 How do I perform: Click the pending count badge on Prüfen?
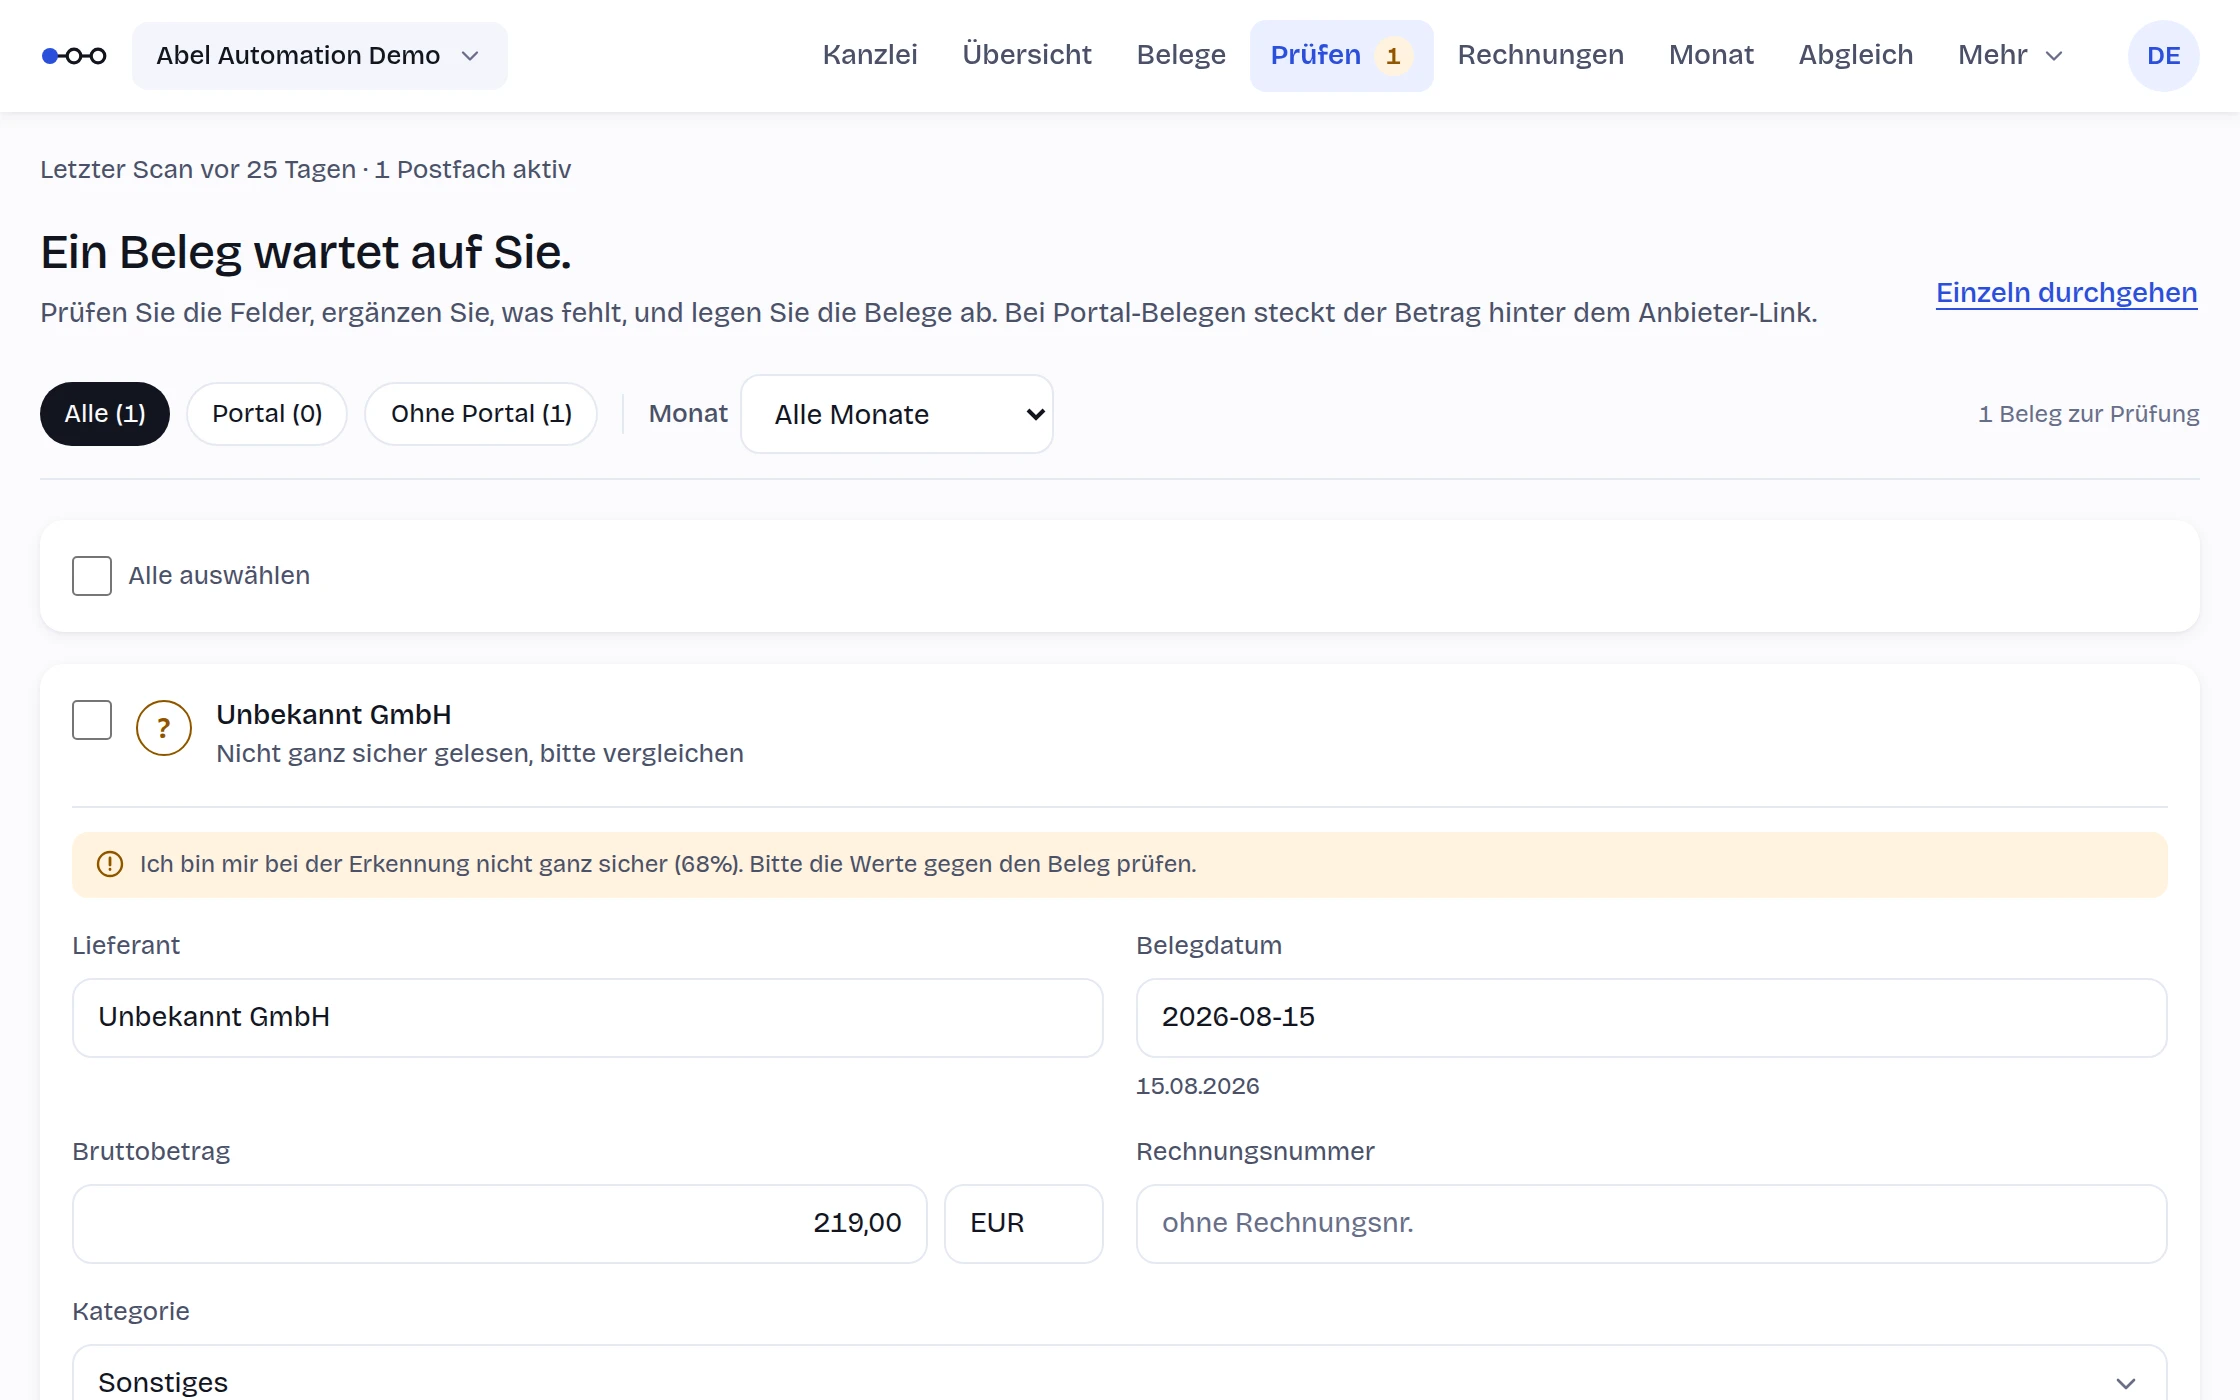click(x=1393, y=56)
